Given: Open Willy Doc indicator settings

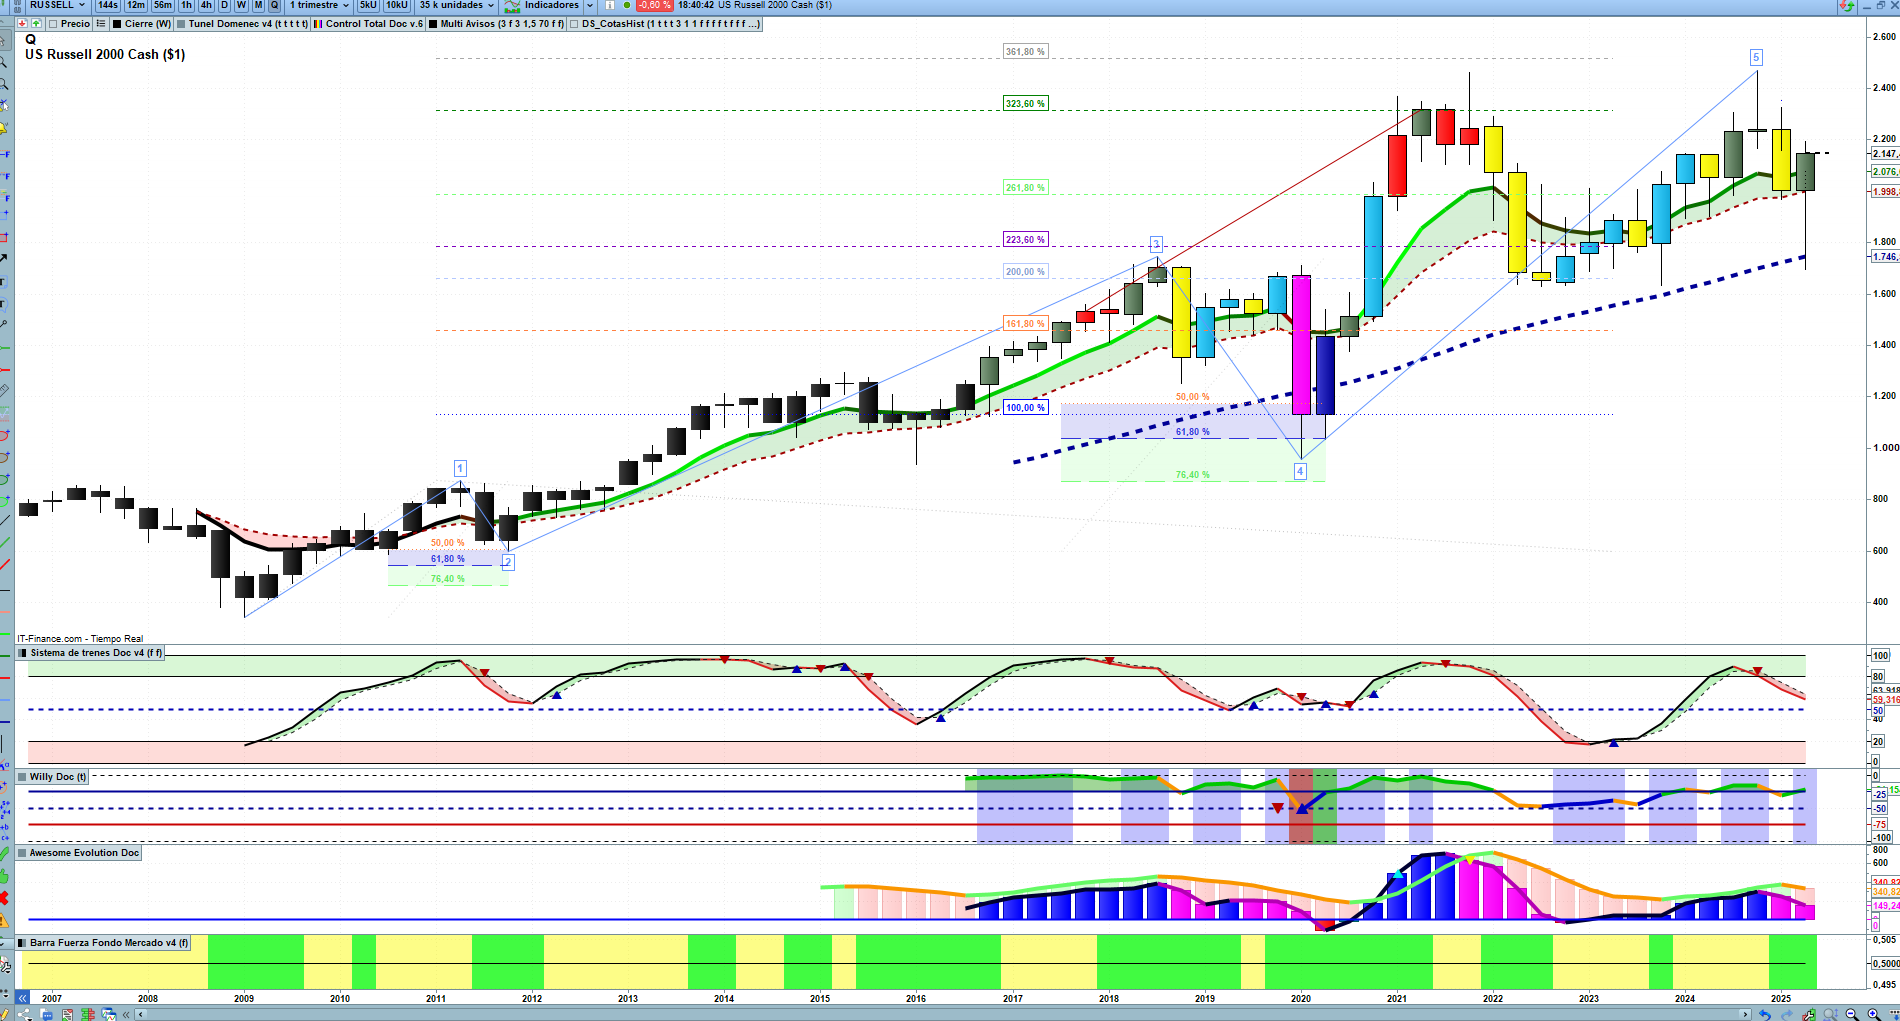Looking at the screenshot, I should [52, 777].
